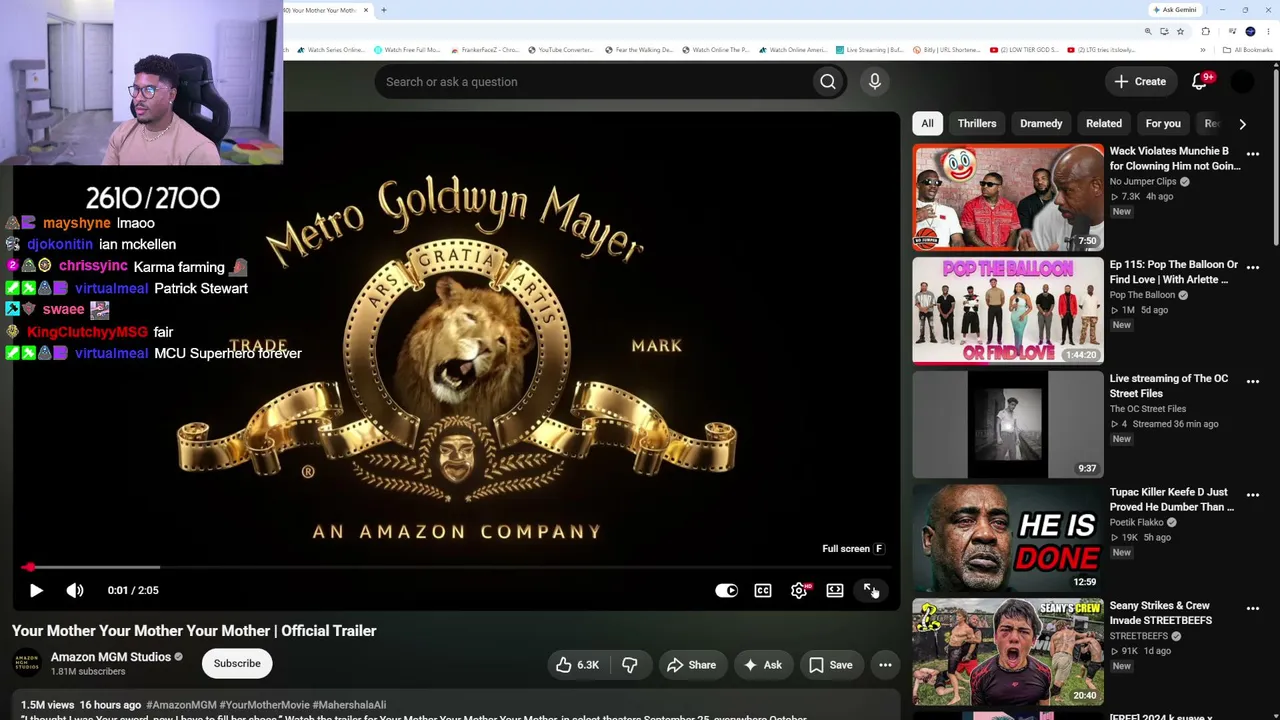Open options for Ep 115 Pop The Balloon
This screenshot has width=1280, height=720.
(x=1253, y=268)
